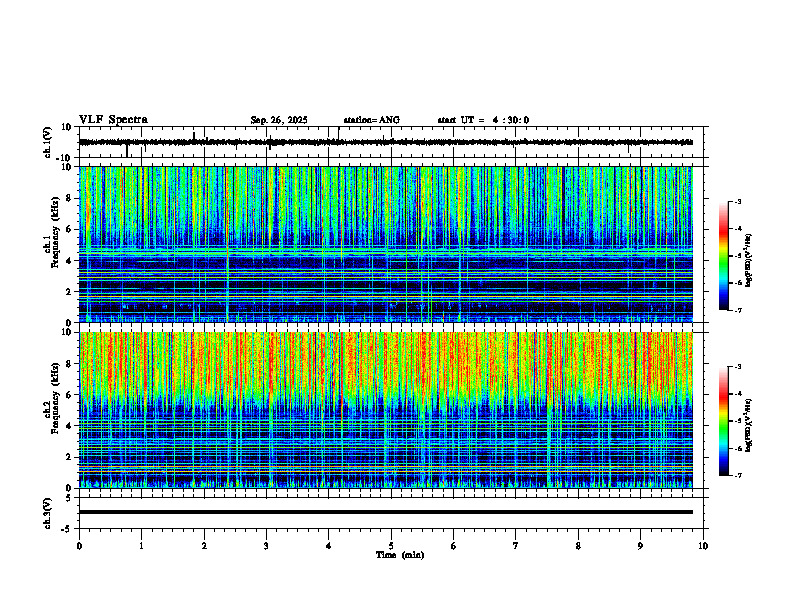Click the "0" tick on Time axis
This screenshot has height=612, width=792.
coord(79,546)
